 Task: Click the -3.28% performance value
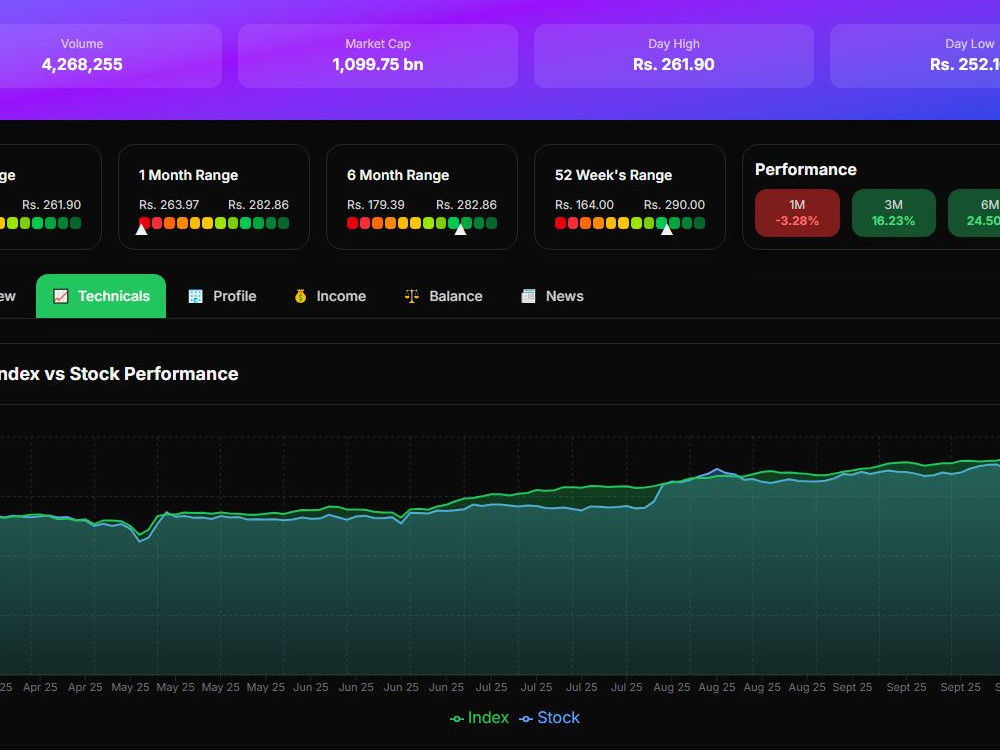tap(797, 221)
